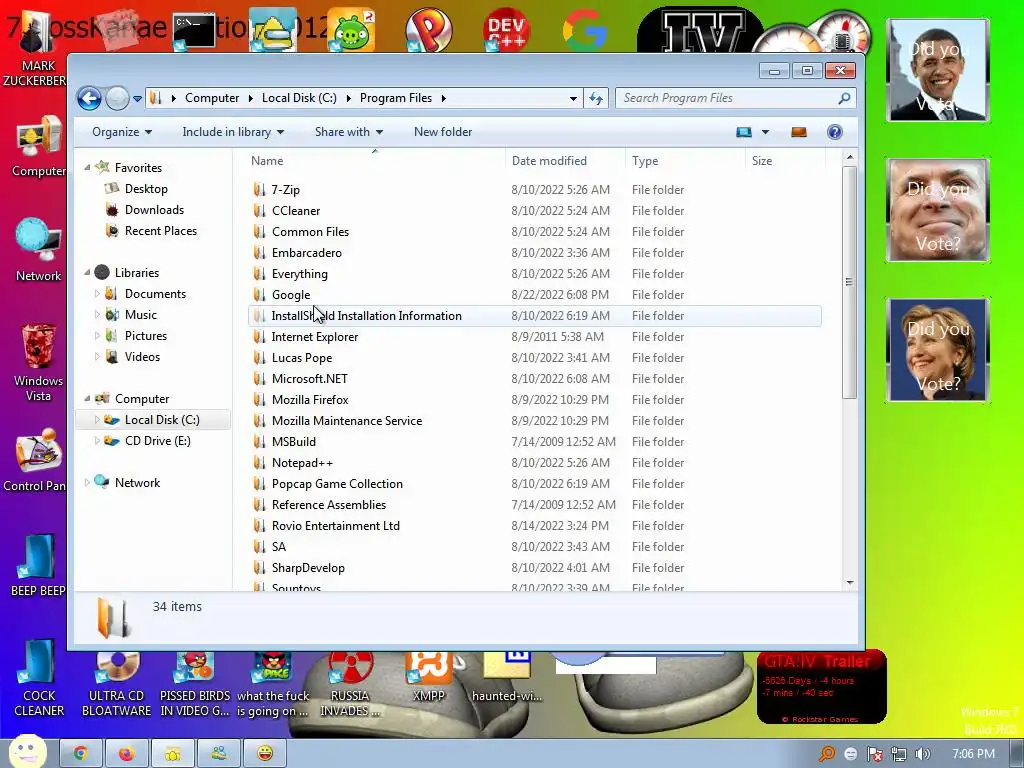Viewport: 1024px width, 768px height.
Task: Sort by Date modified column header
Action: point(565,161)
